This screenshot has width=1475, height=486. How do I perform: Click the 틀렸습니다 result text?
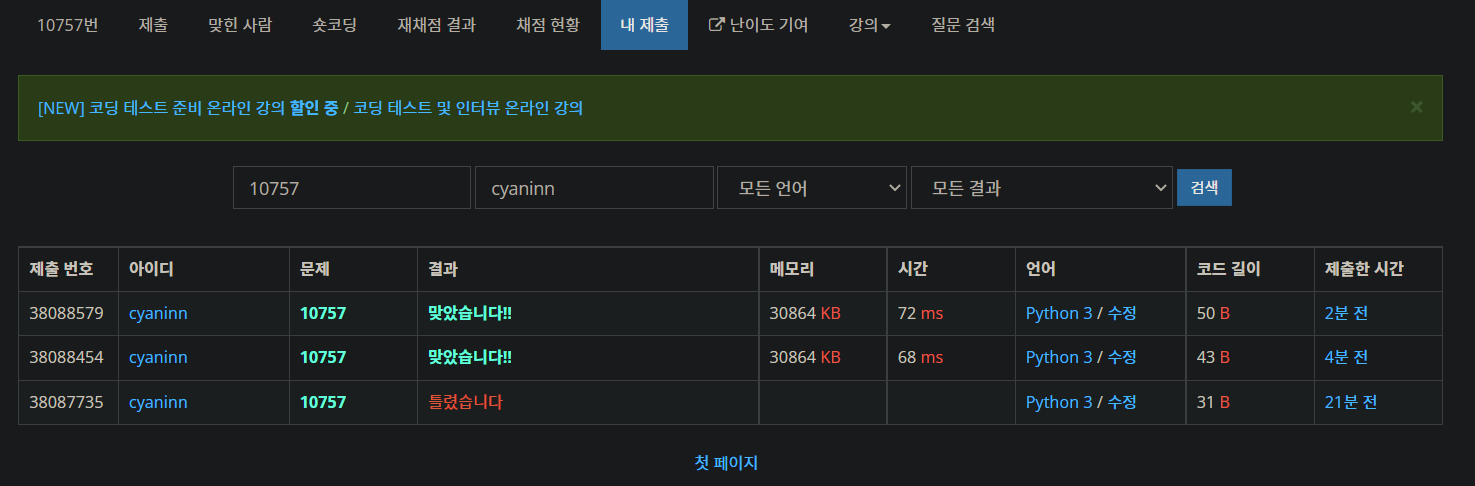465,402
